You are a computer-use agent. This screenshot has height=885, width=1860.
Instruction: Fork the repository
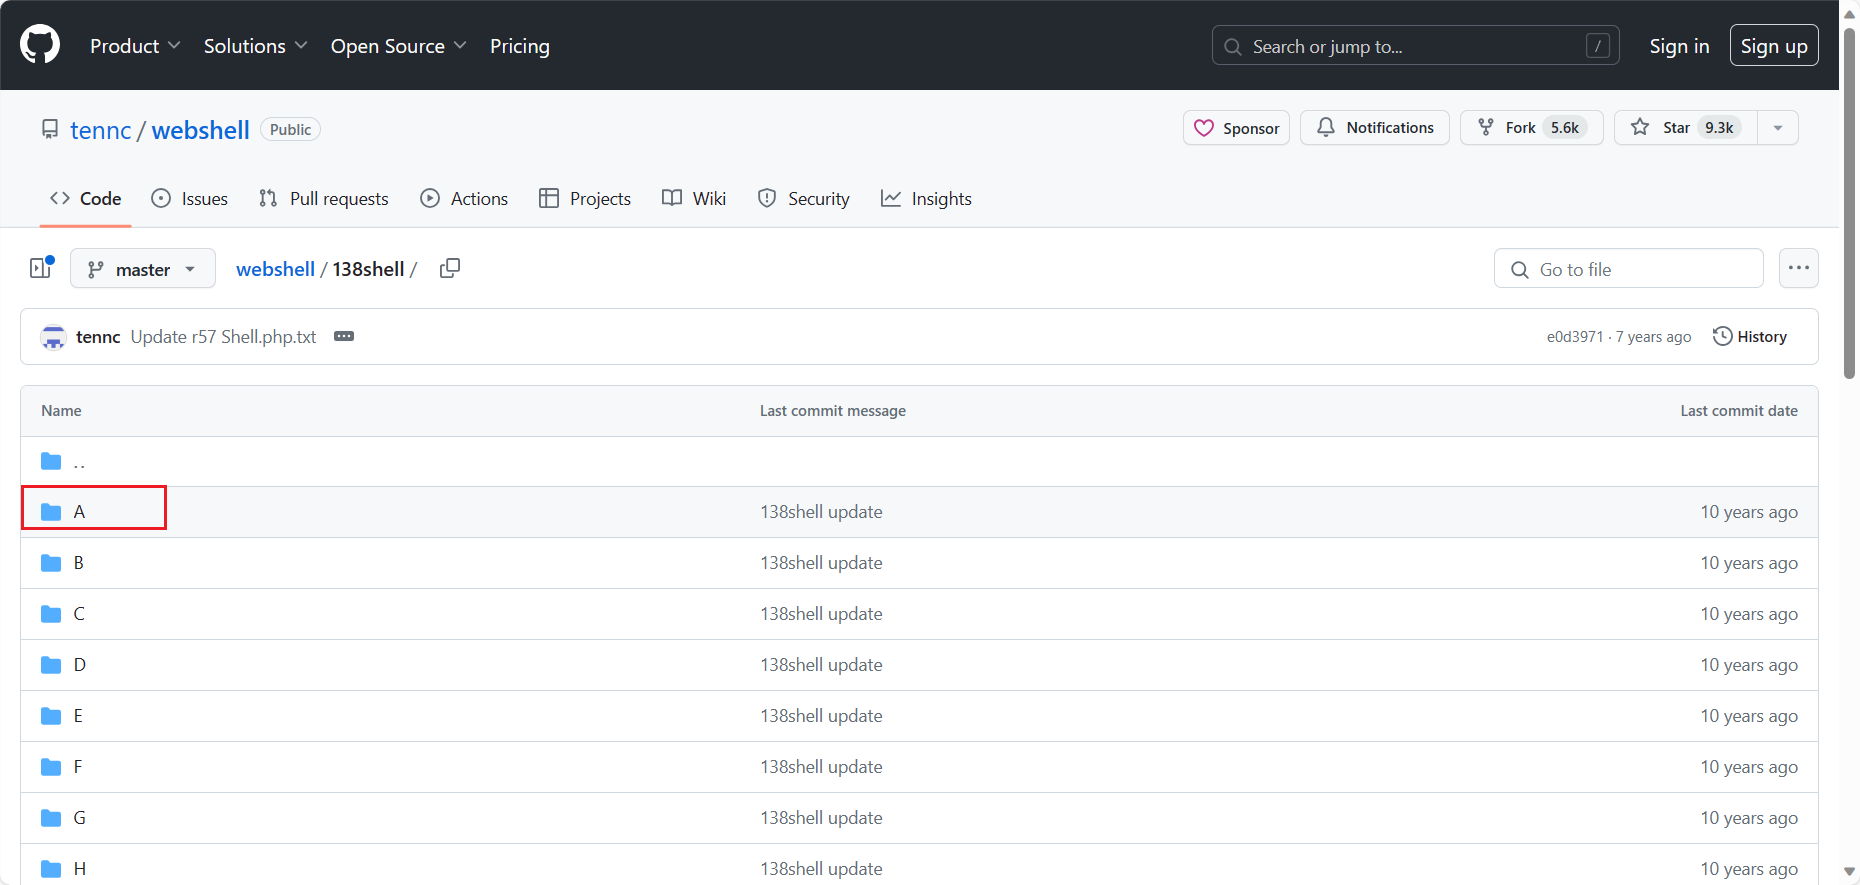click(x=1531, y=128)
